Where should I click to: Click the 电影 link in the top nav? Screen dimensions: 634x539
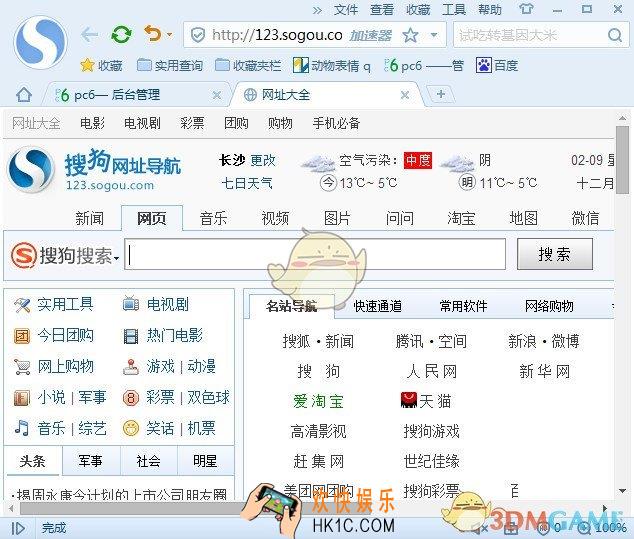point(92,123)
